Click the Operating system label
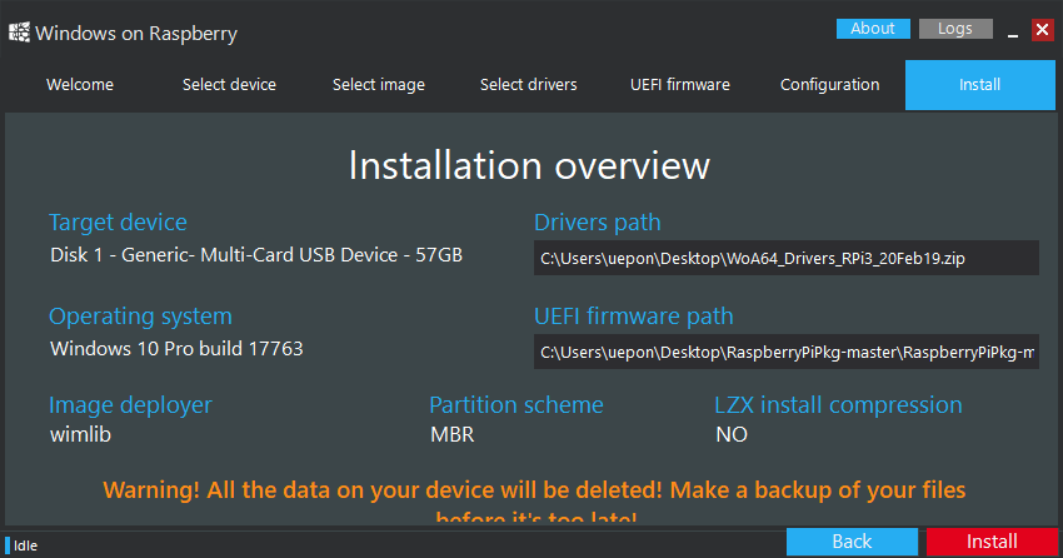 pos(140,316)
